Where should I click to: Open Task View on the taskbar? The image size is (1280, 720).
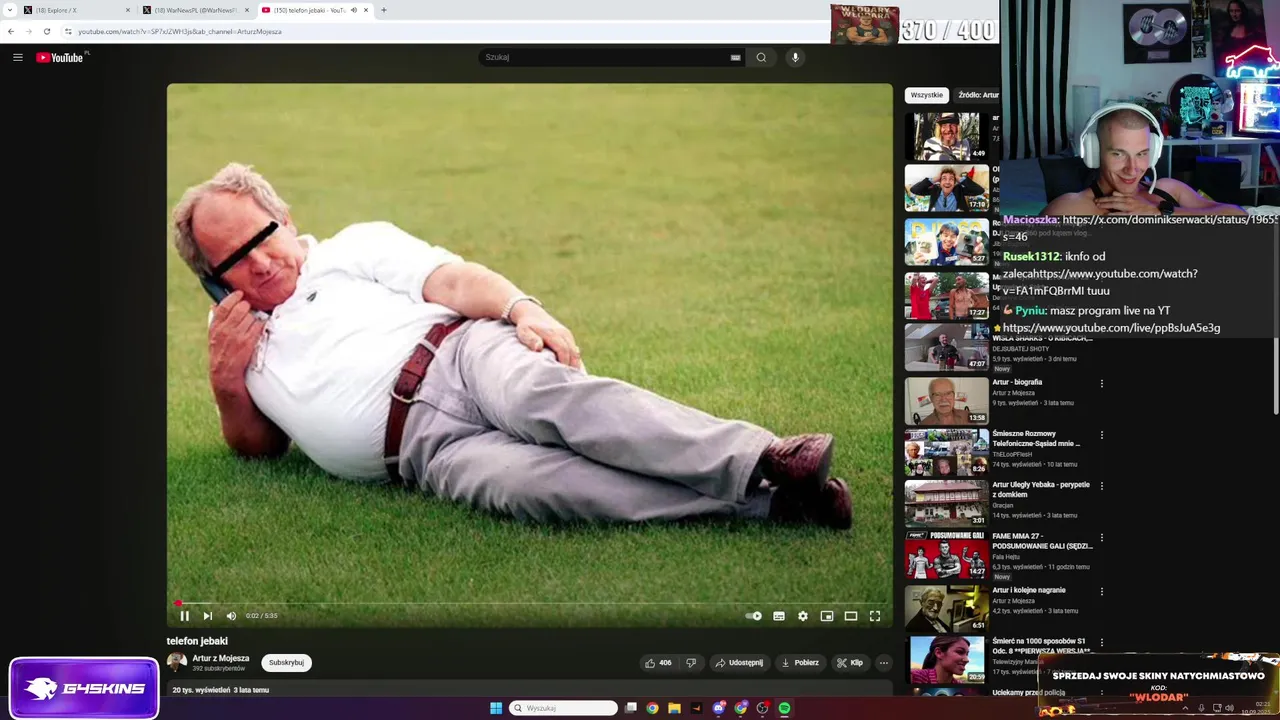coord(630,708)
